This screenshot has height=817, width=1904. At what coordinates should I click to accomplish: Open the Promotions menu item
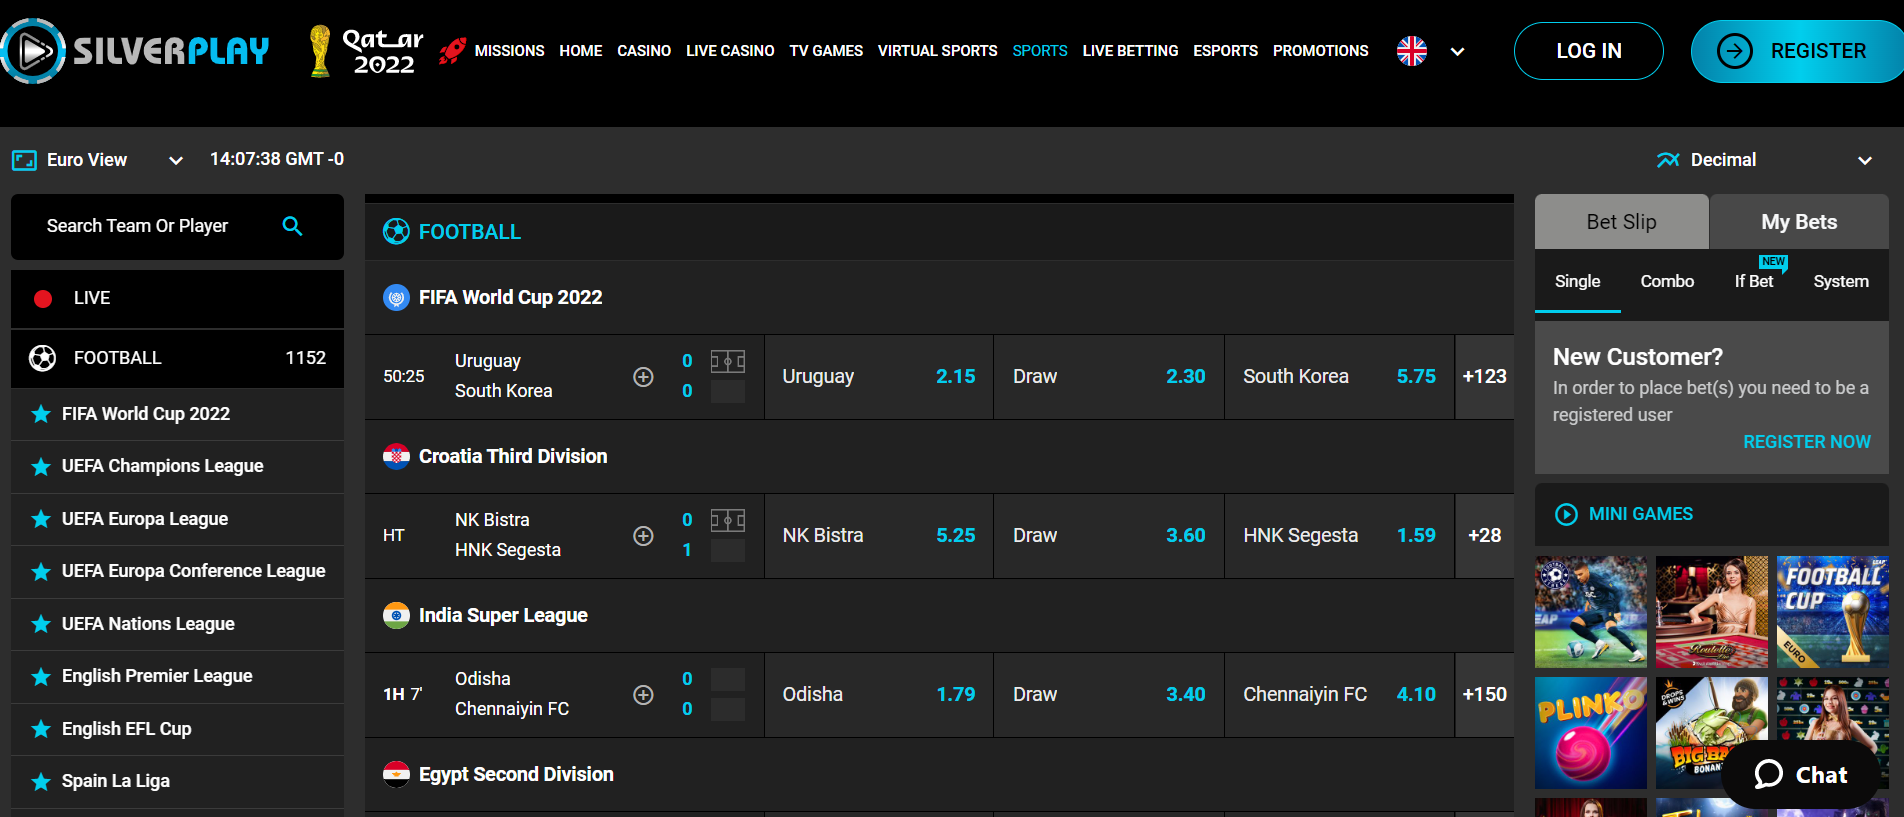pyautogui.click(x=1320, y=51)
